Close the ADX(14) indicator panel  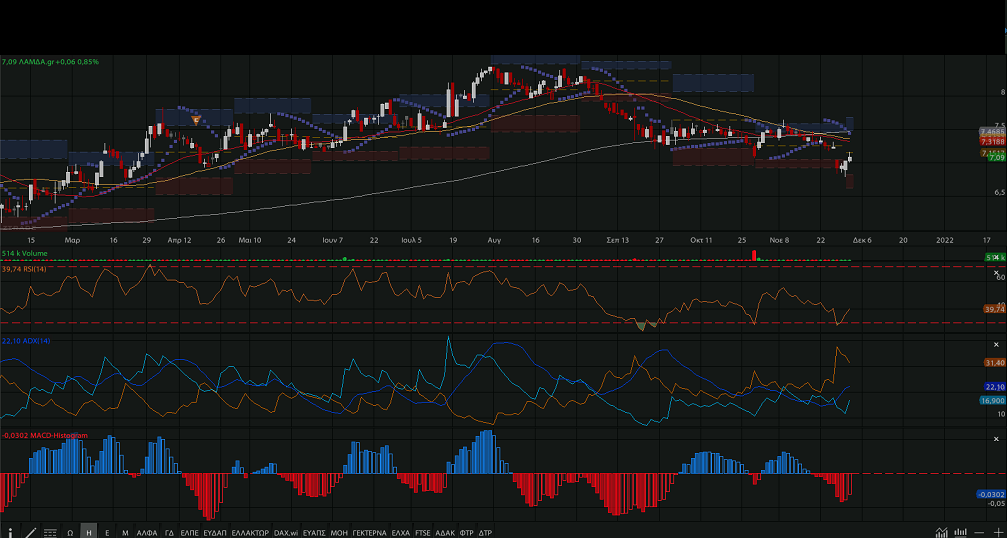click(x=997, y=345)
